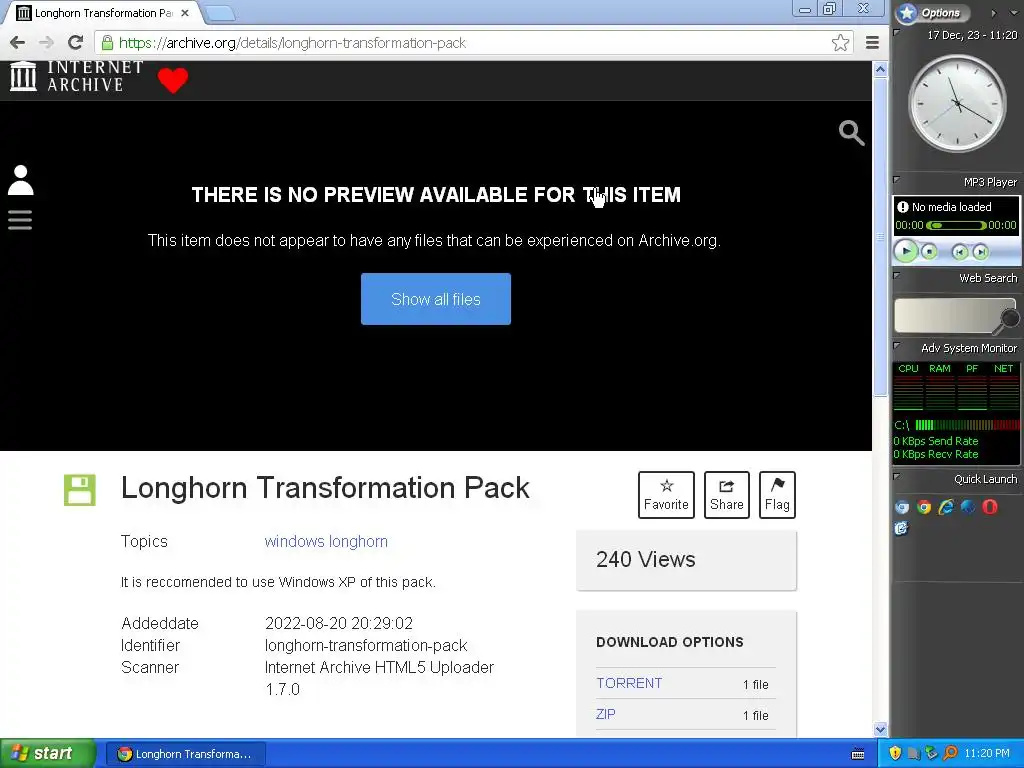1024x768 pixels.
Task: Reload the archive.org page
Action: point(76,43)
